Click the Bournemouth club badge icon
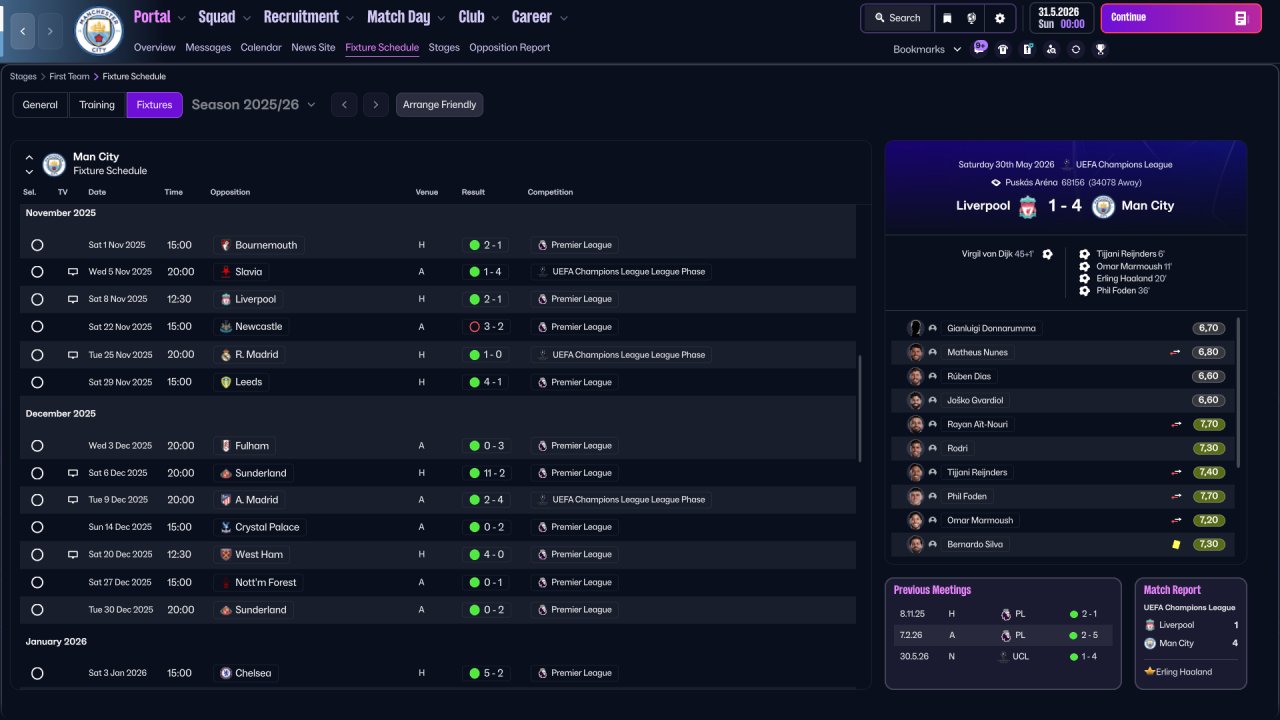Image resolution: width=1280 pixels, height=720 pixels. 226,245
